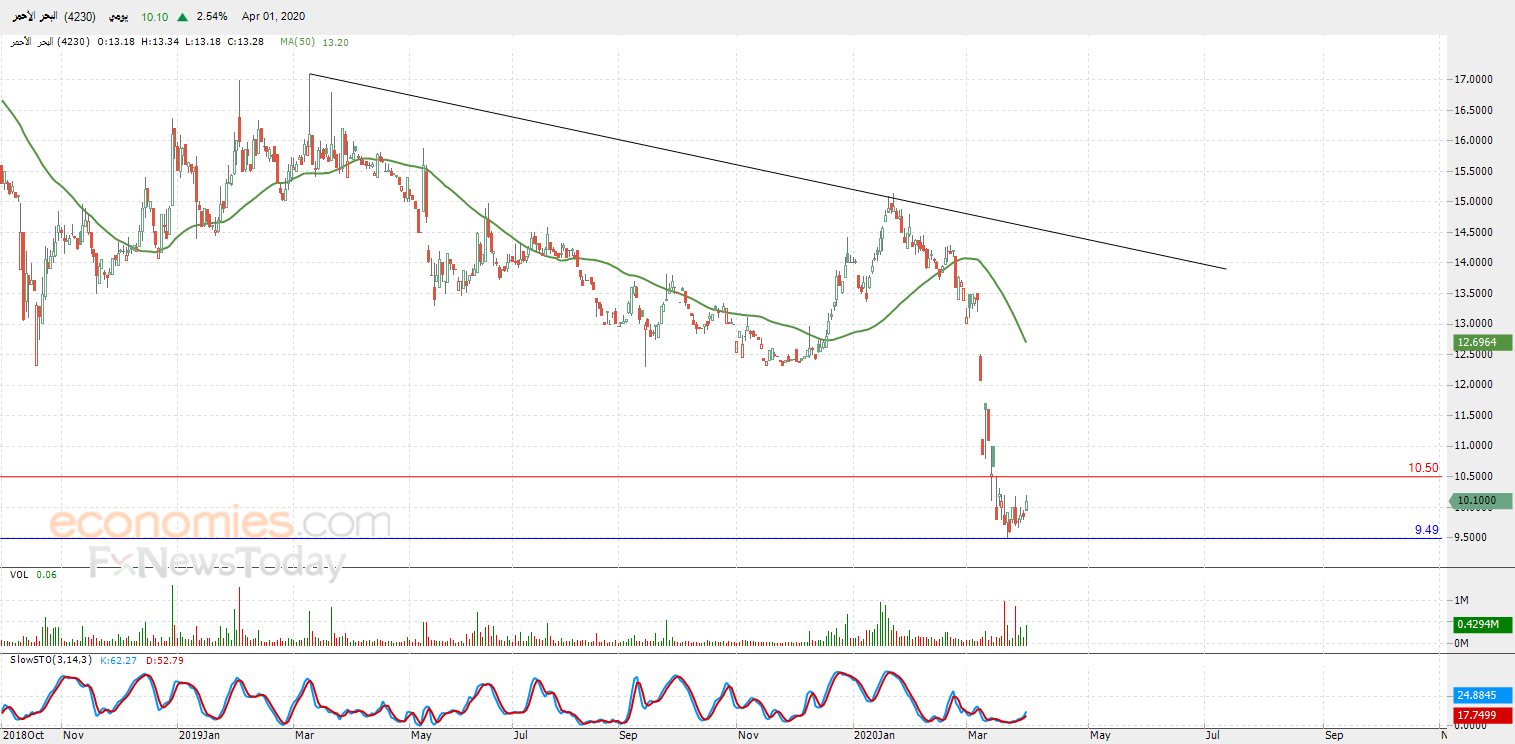Click the 2018Oct time axis label
Screen dimensions: 1515x744
click(x=23, y=735)
